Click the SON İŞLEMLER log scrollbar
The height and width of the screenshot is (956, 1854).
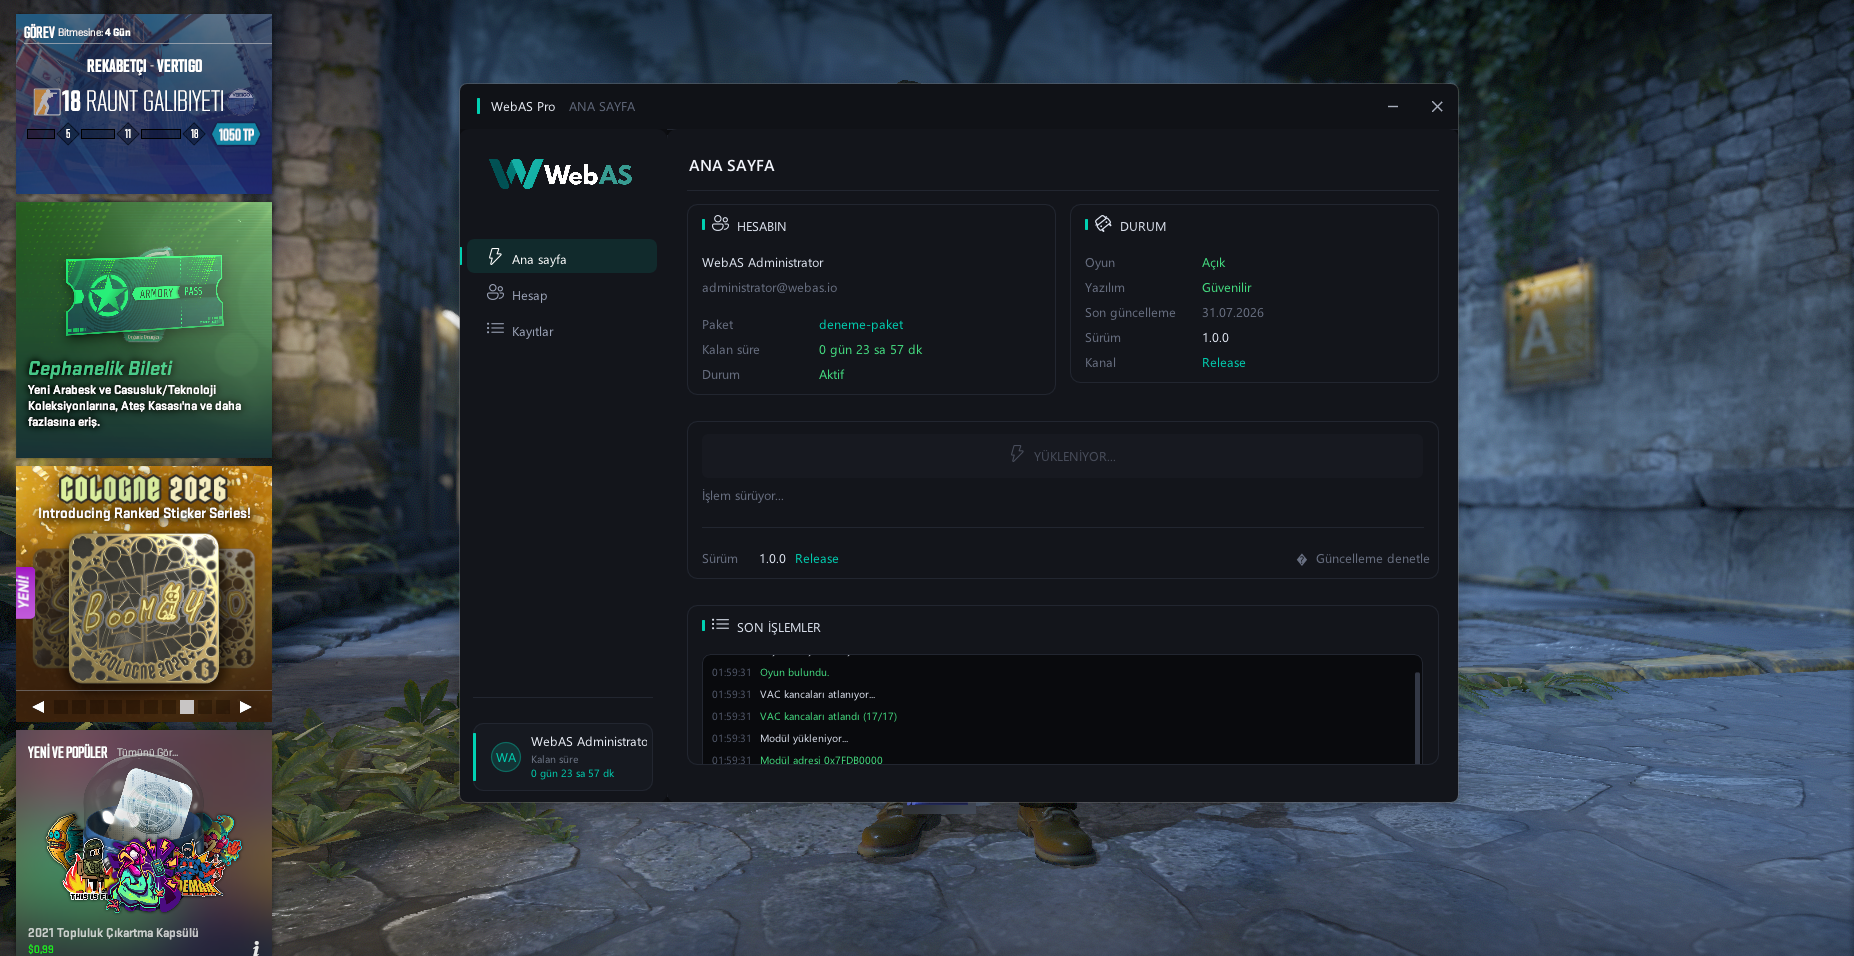click(1417, 717)
